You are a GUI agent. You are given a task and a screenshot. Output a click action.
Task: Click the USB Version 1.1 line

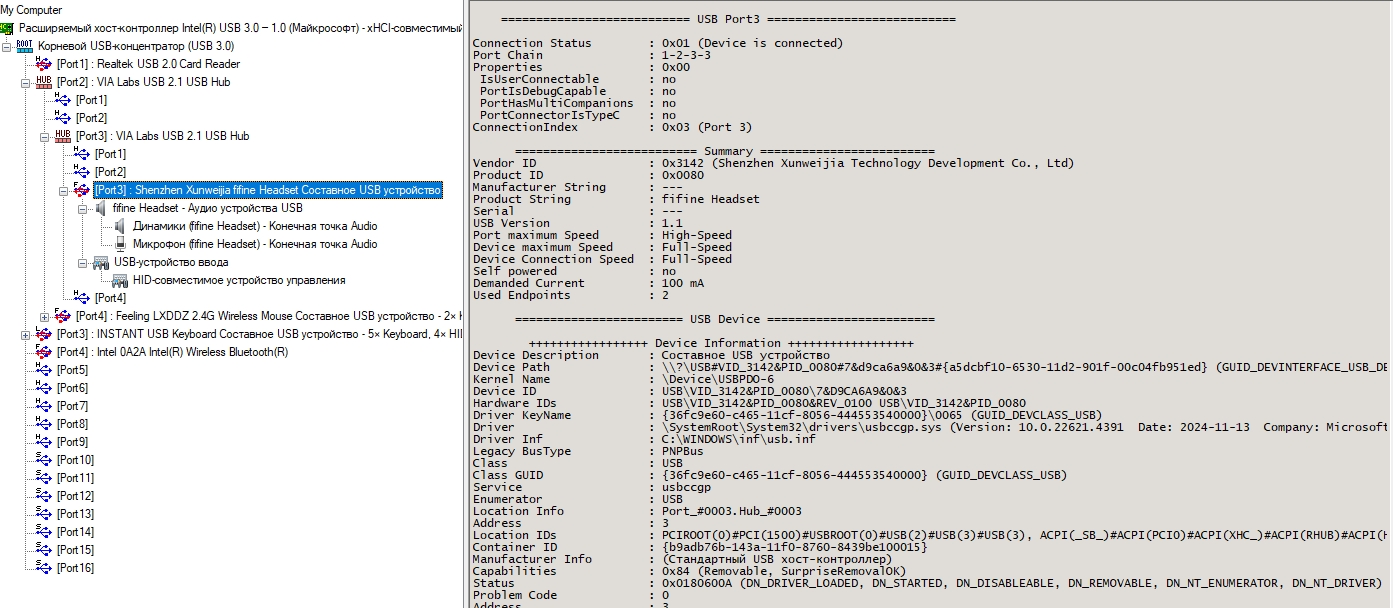pyautogui.click(x=577, y=223)
